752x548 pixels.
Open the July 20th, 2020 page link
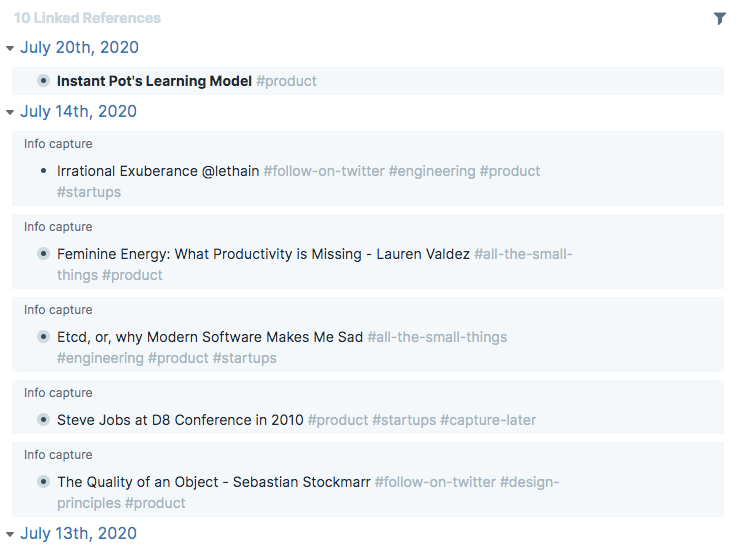point(79,47)
